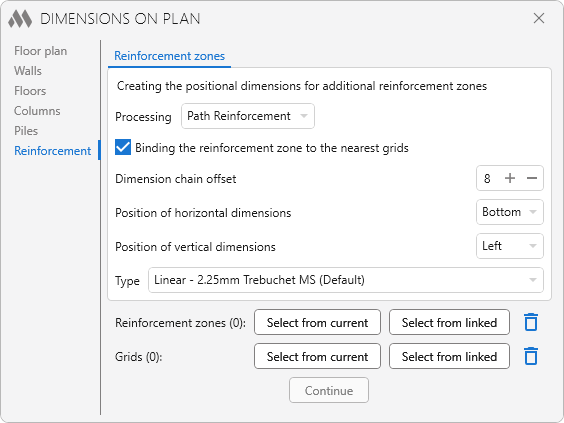This screenshot has width=564, height=423.
Task: Select reinforcement zones from current model
Action: tap(317, 322)
